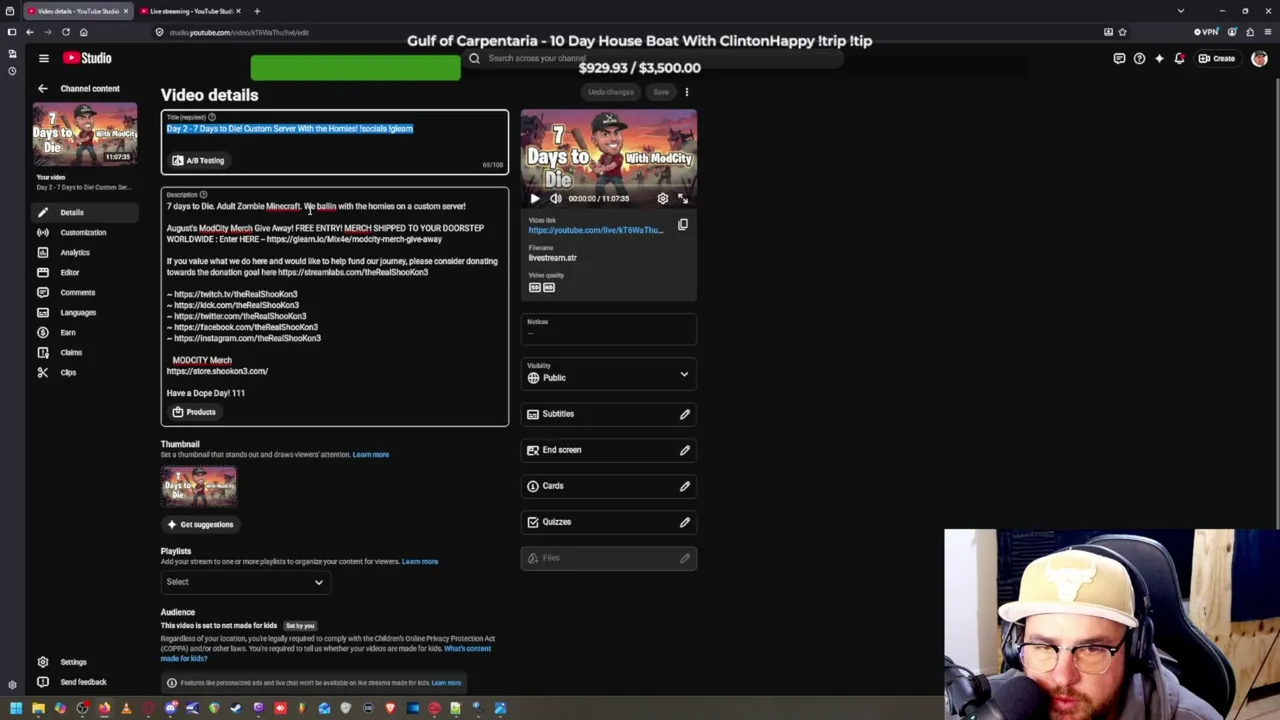Mute the video preview volume

pos(556,199)
